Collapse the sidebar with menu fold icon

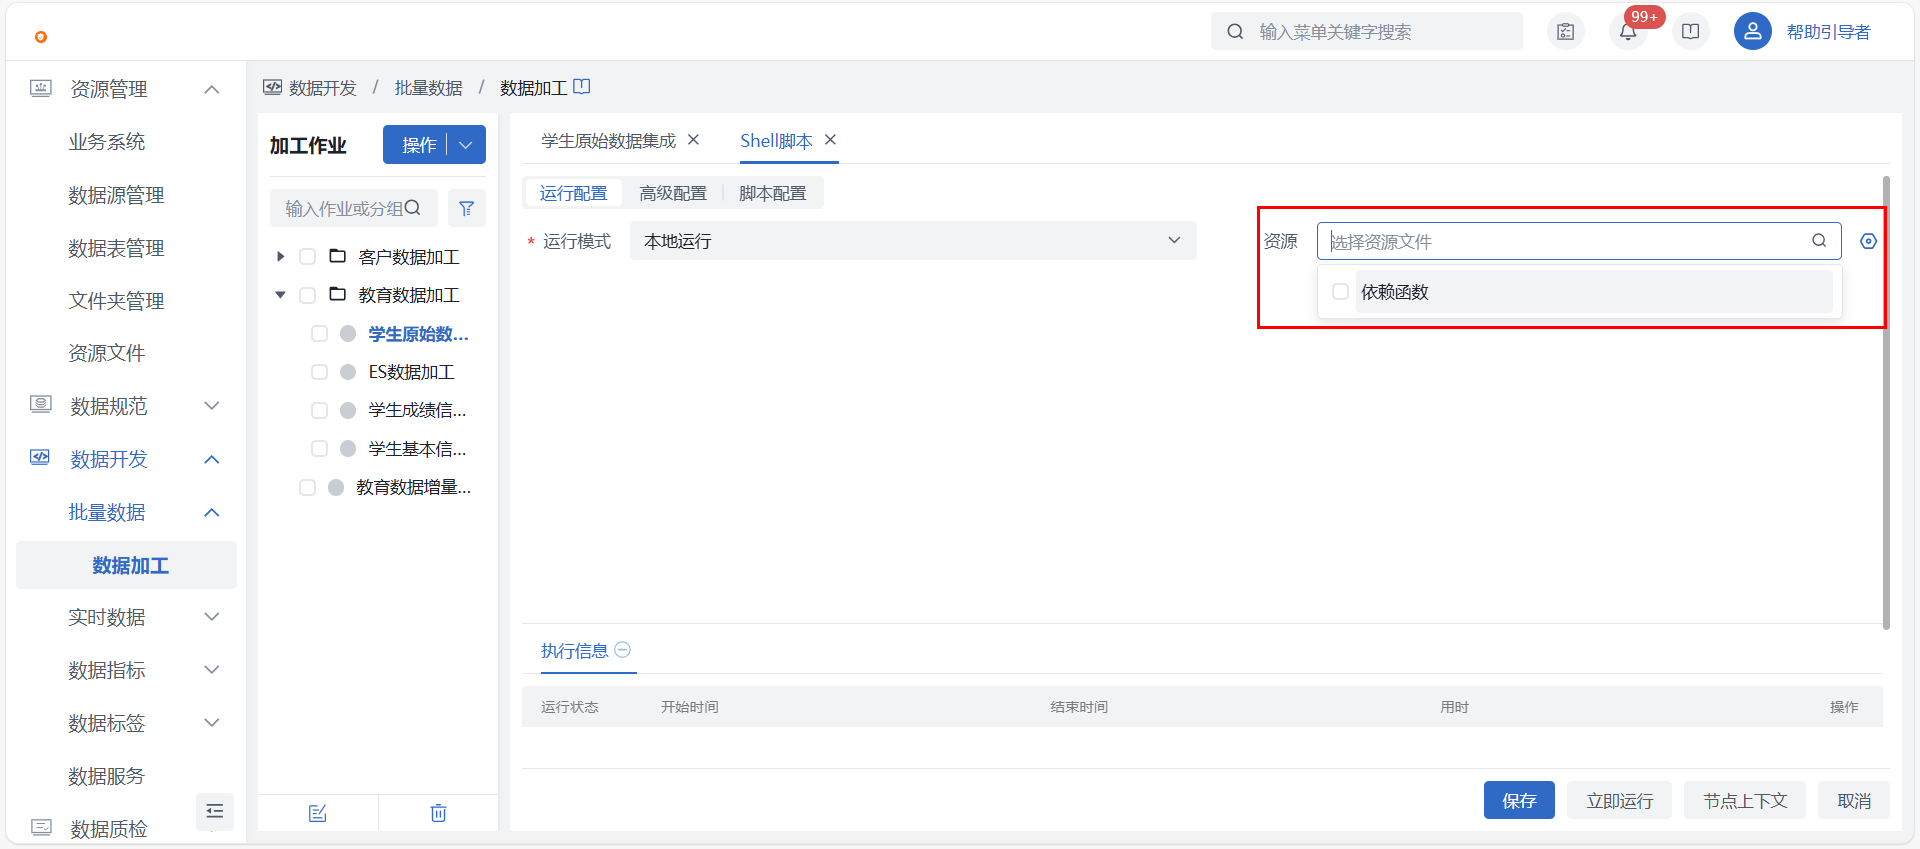click(x=214, y=811)
